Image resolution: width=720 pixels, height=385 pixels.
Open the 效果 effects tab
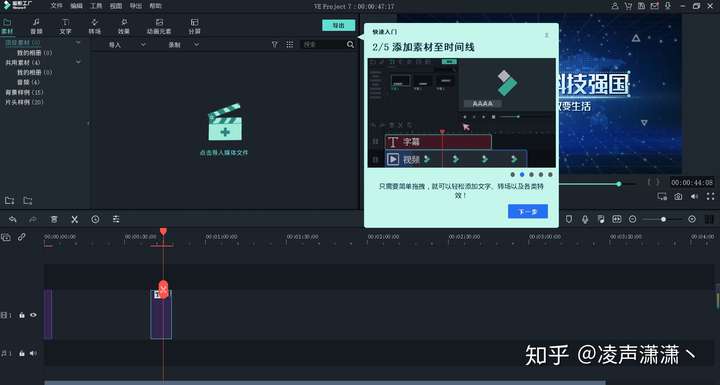pos(124,26)
